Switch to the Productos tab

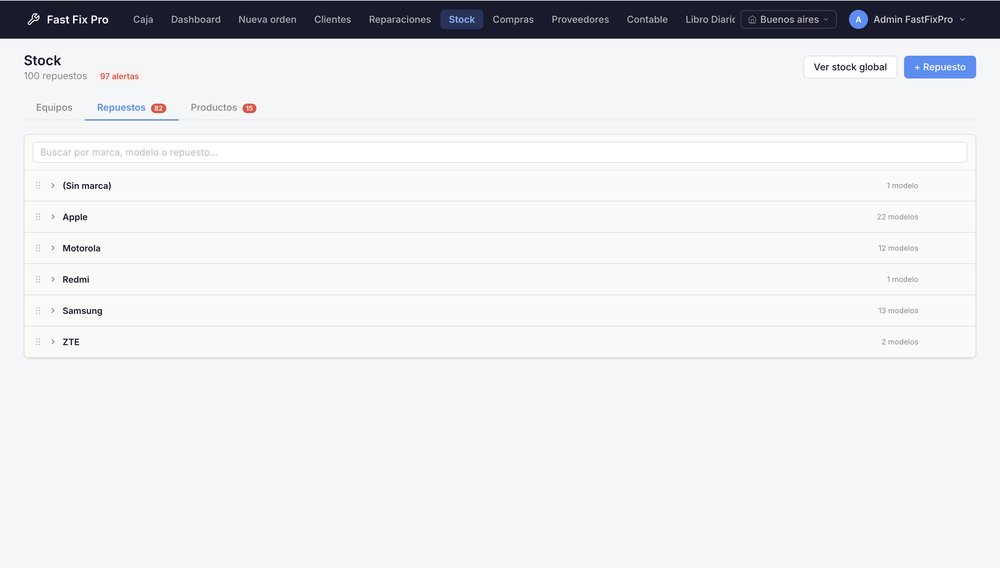[223, 108]
